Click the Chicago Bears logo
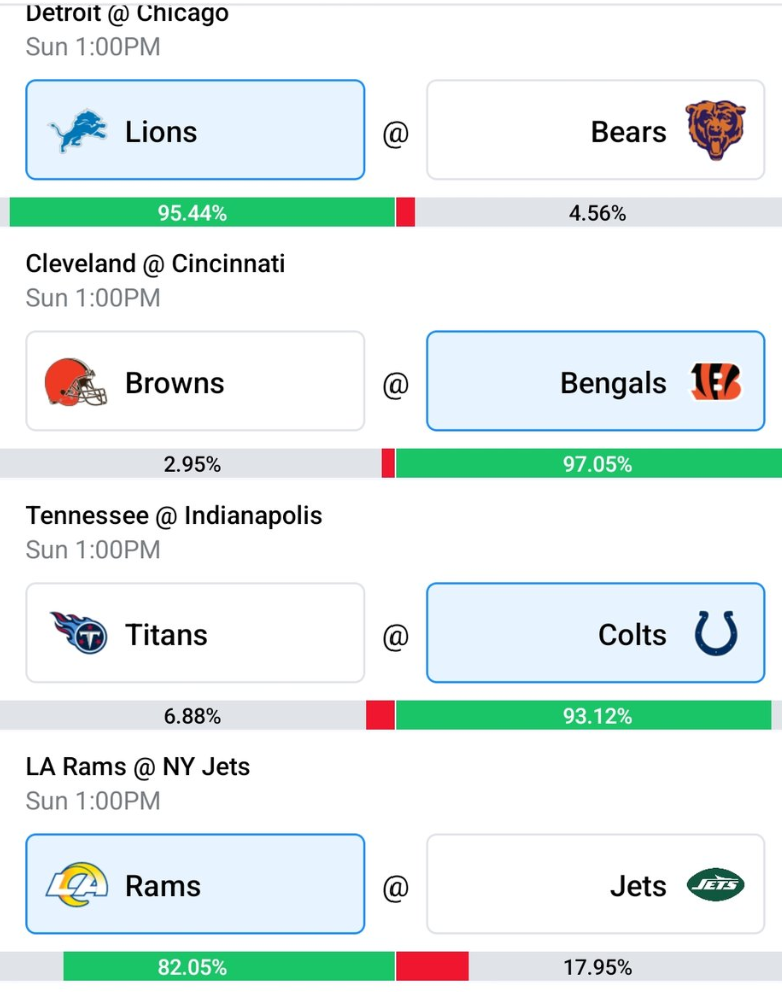This screenshot has width=782, height=992. pos(716,130)
